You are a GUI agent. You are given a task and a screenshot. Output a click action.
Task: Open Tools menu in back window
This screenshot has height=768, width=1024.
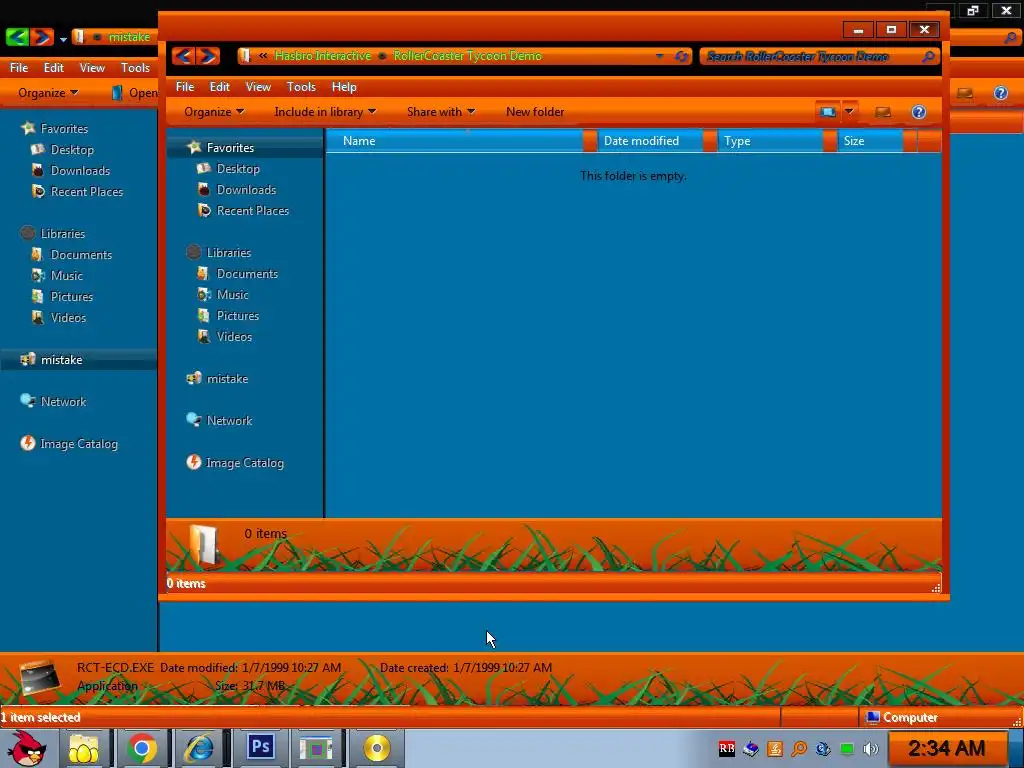pos(135,68)
